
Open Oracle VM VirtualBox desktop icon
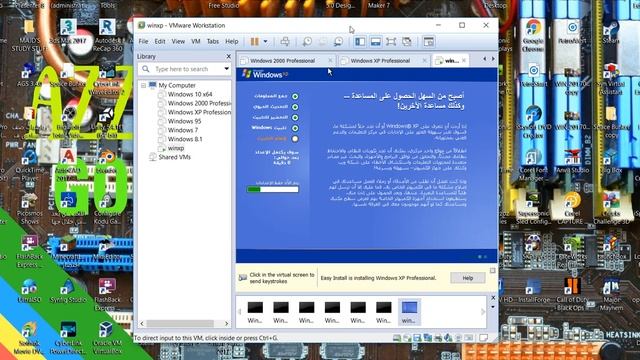click(x=106, y=338)
